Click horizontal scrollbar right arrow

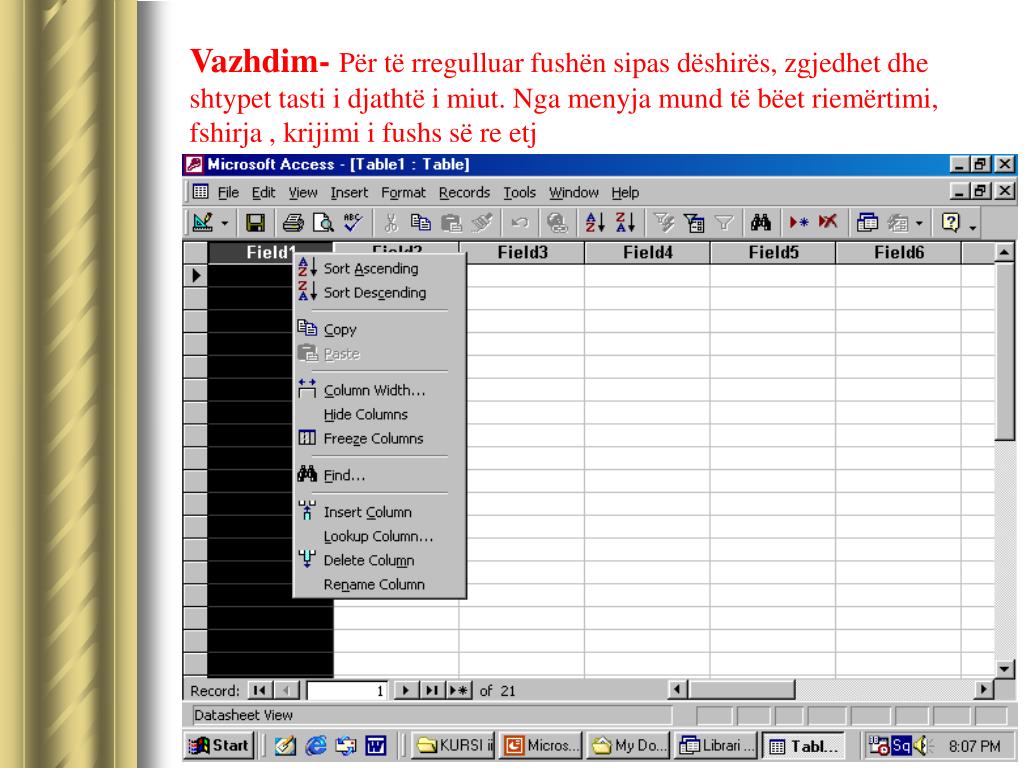[983, 690]
